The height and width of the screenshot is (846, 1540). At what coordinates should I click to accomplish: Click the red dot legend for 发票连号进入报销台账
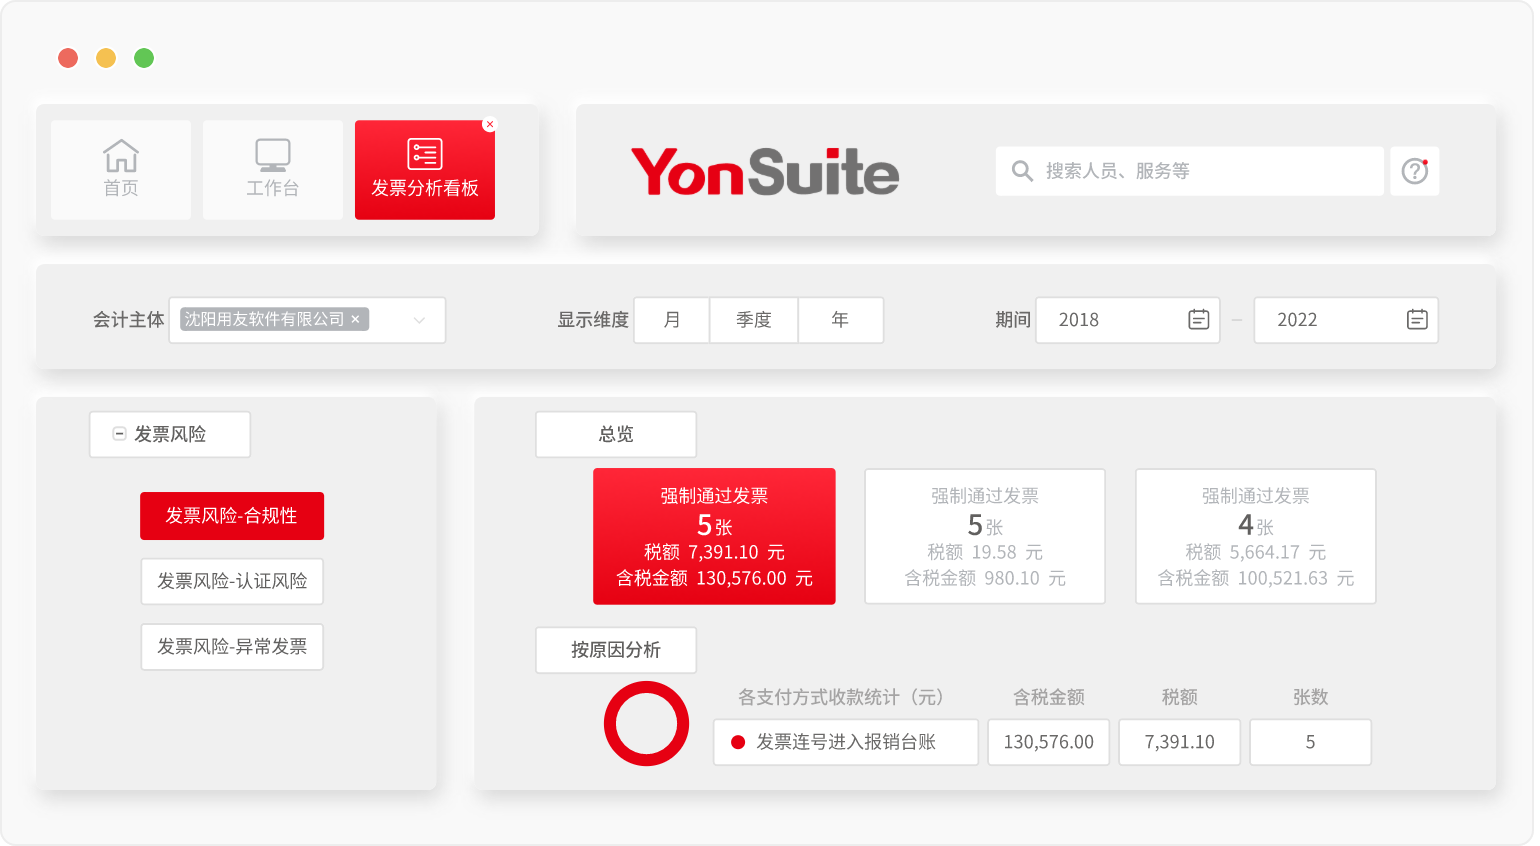738,742
